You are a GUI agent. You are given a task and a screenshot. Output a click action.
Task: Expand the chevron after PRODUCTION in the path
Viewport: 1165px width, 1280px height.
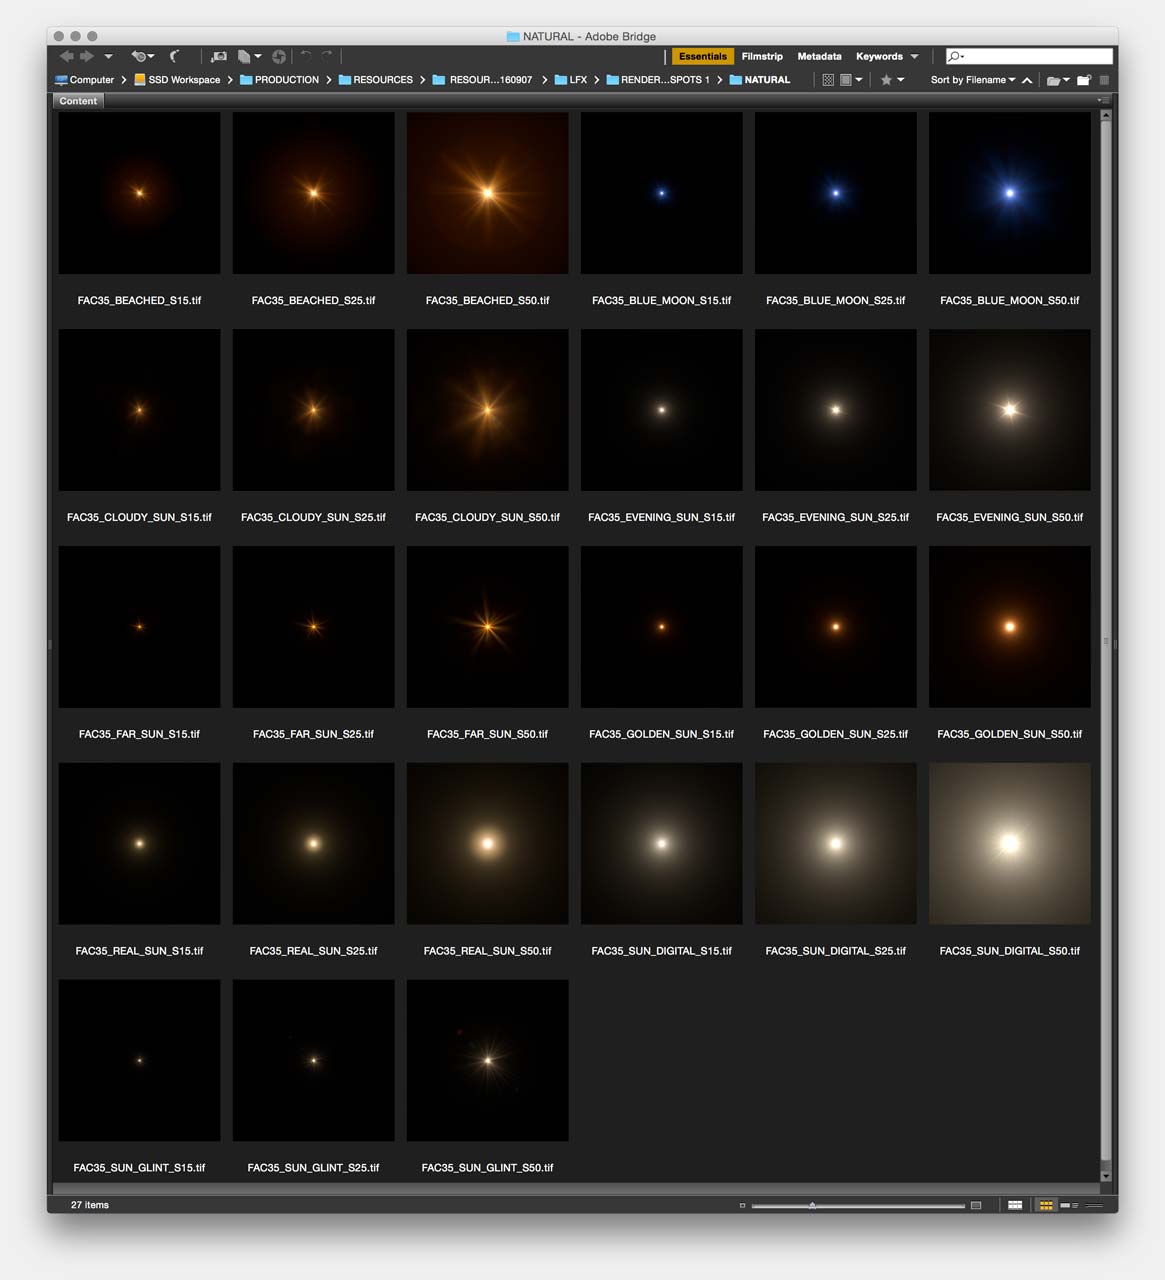tap(328, 80)
